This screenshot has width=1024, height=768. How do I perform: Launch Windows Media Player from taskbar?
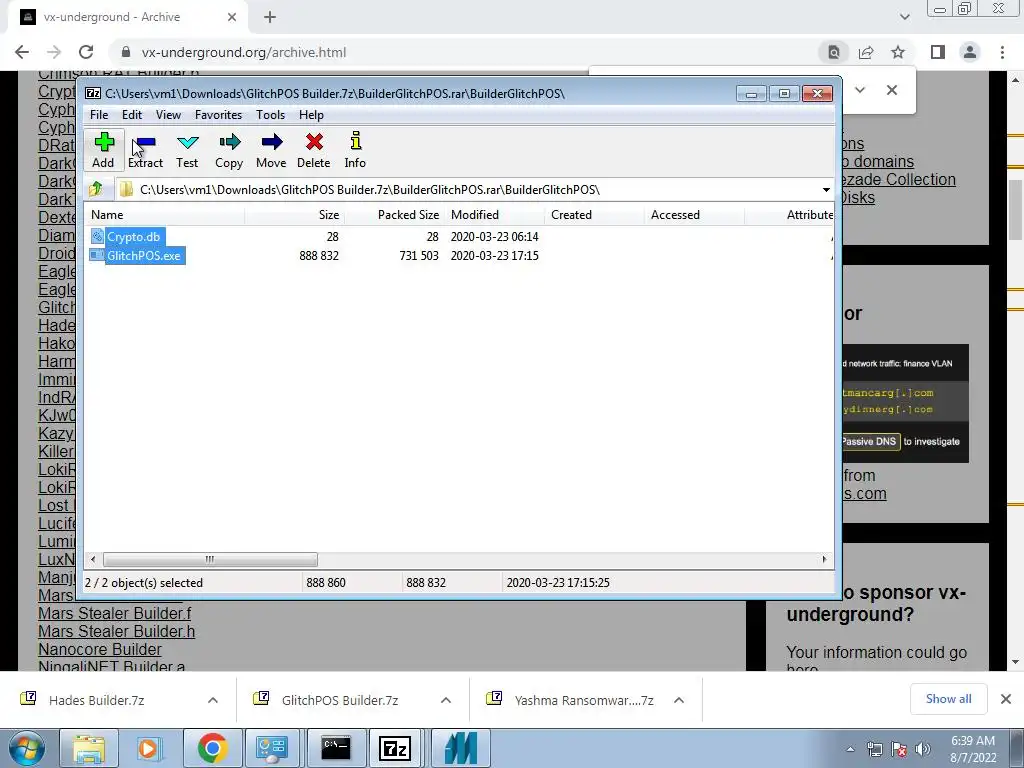point(148,748)
